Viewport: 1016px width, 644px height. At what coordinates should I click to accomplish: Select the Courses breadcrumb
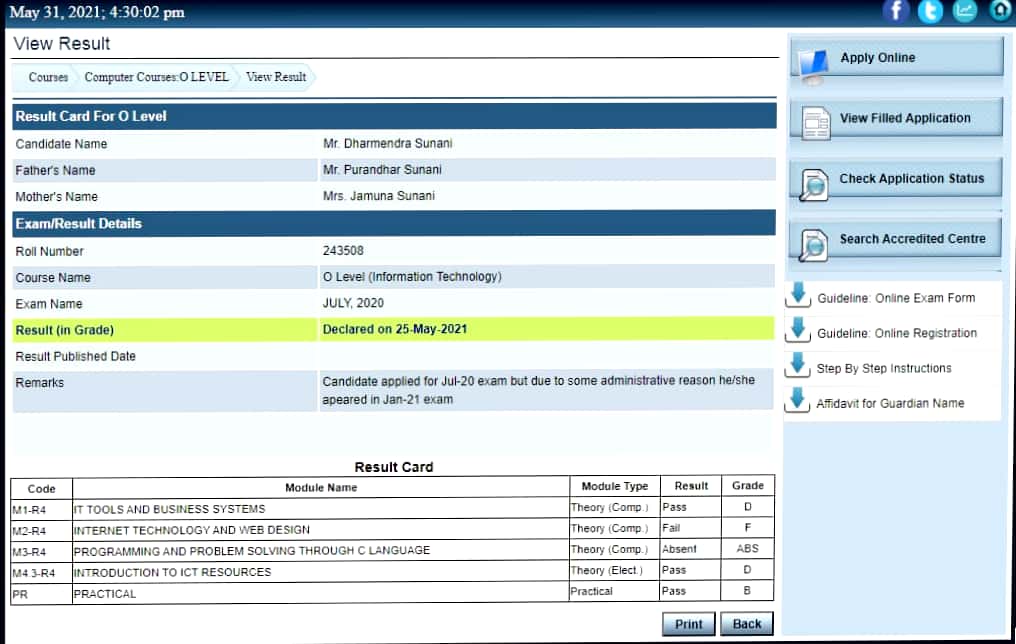(48, 77)
